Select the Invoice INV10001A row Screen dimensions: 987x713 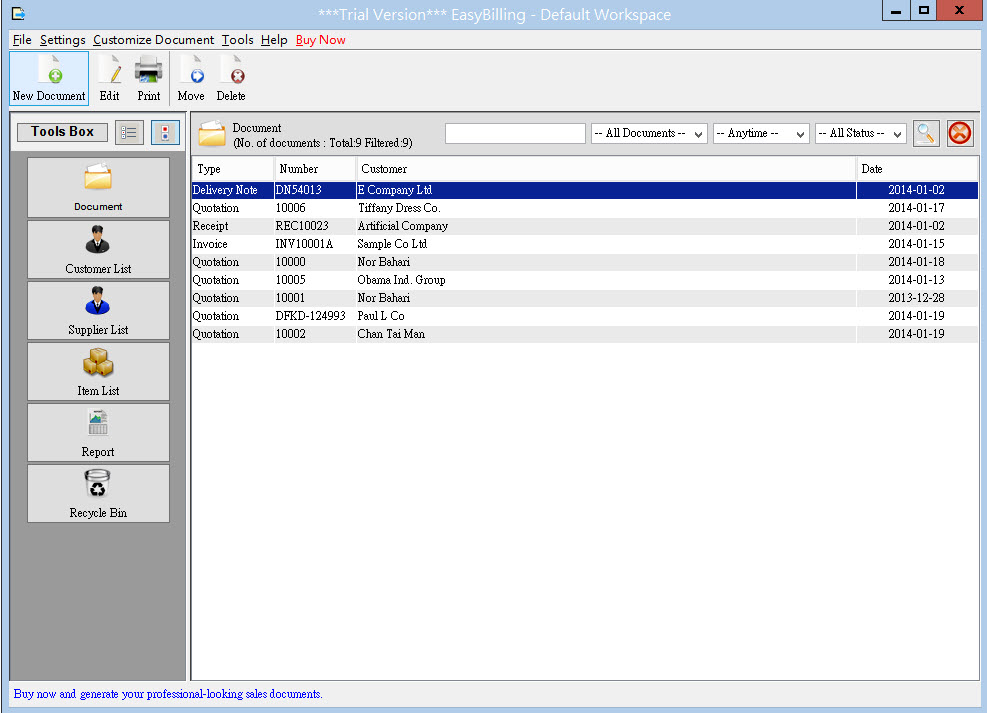click(585, 244)
